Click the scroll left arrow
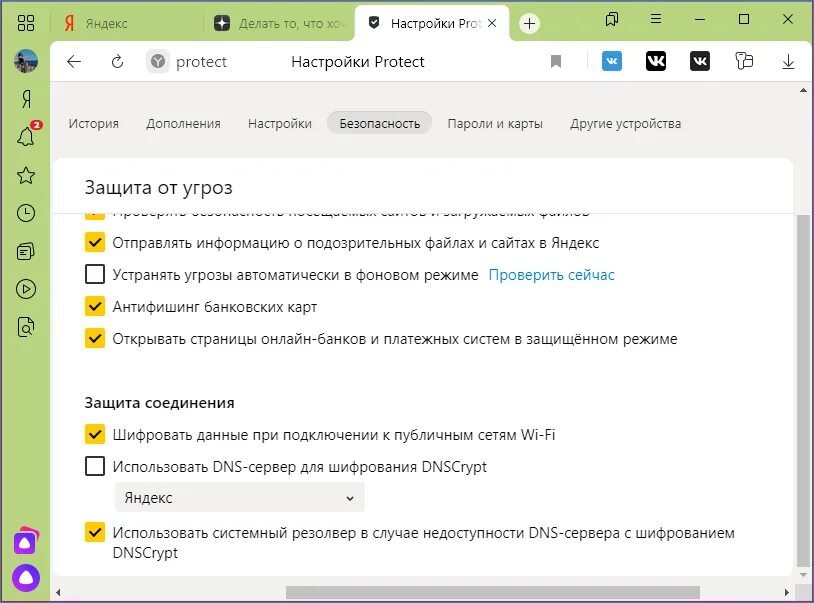This screenshot has width=814, height=603. [58, 592]
